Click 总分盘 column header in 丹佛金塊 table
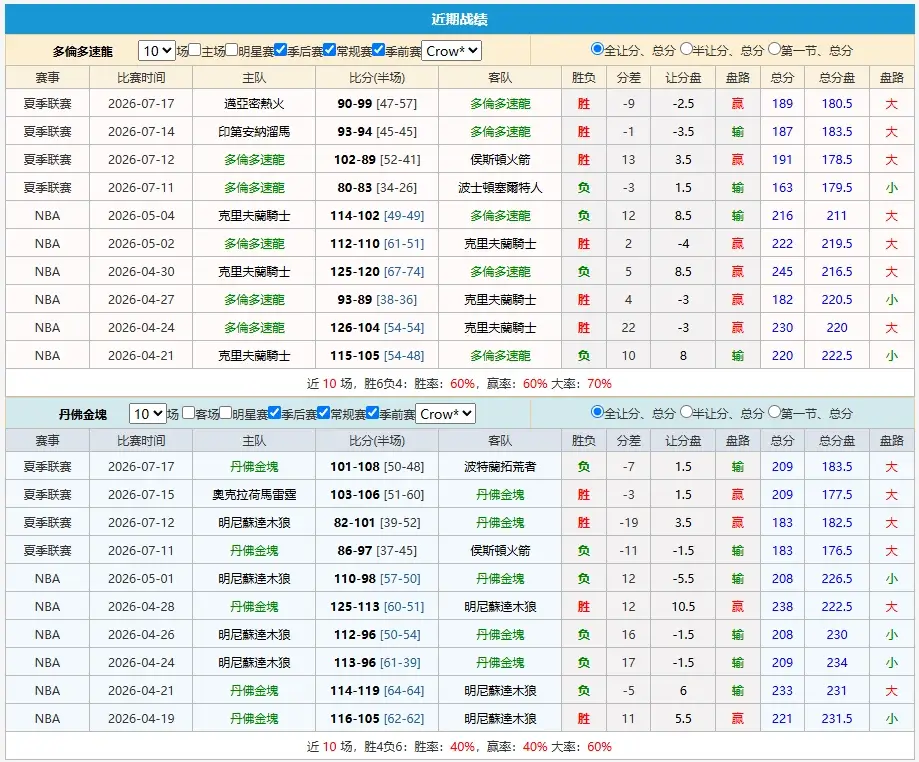Viewport: 919px width, 762px height. point(837,440)
